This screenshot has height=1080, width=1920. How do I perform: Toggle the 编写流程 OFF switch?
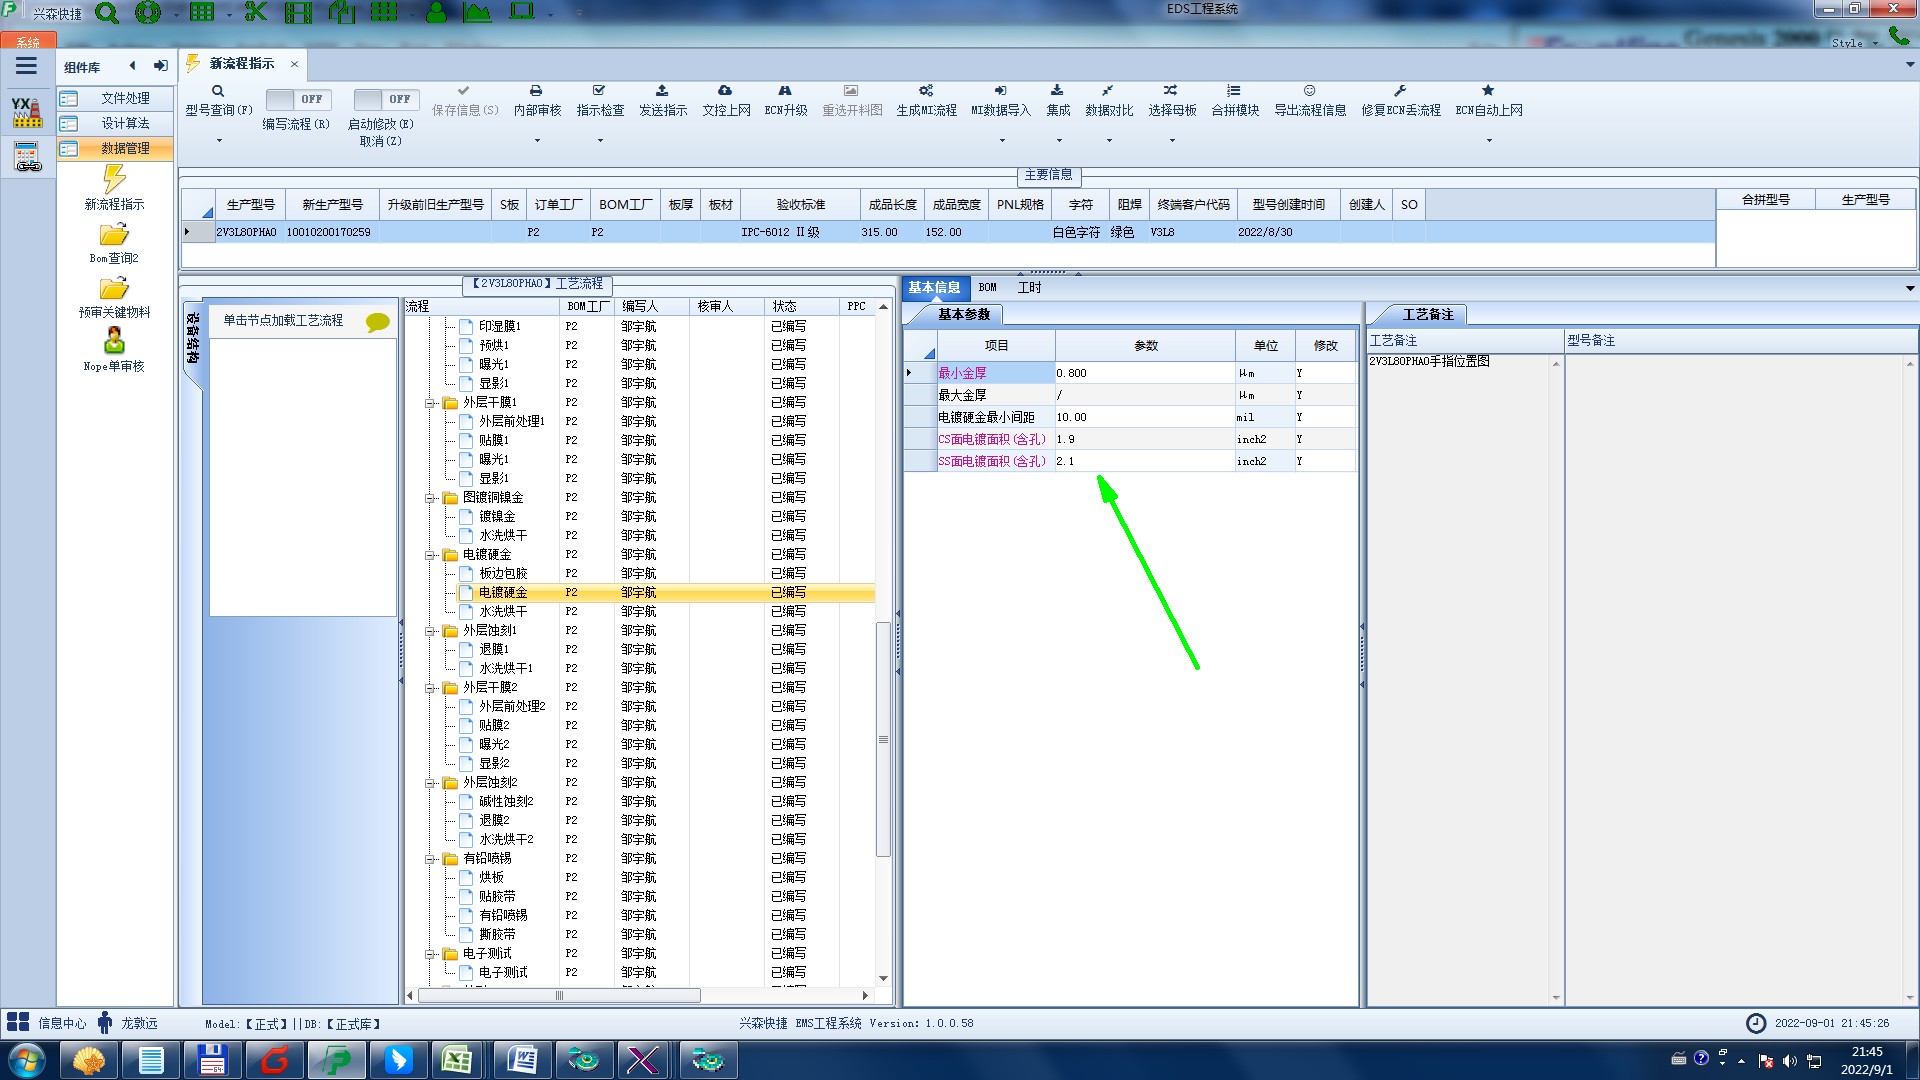[x=296, y=99]
